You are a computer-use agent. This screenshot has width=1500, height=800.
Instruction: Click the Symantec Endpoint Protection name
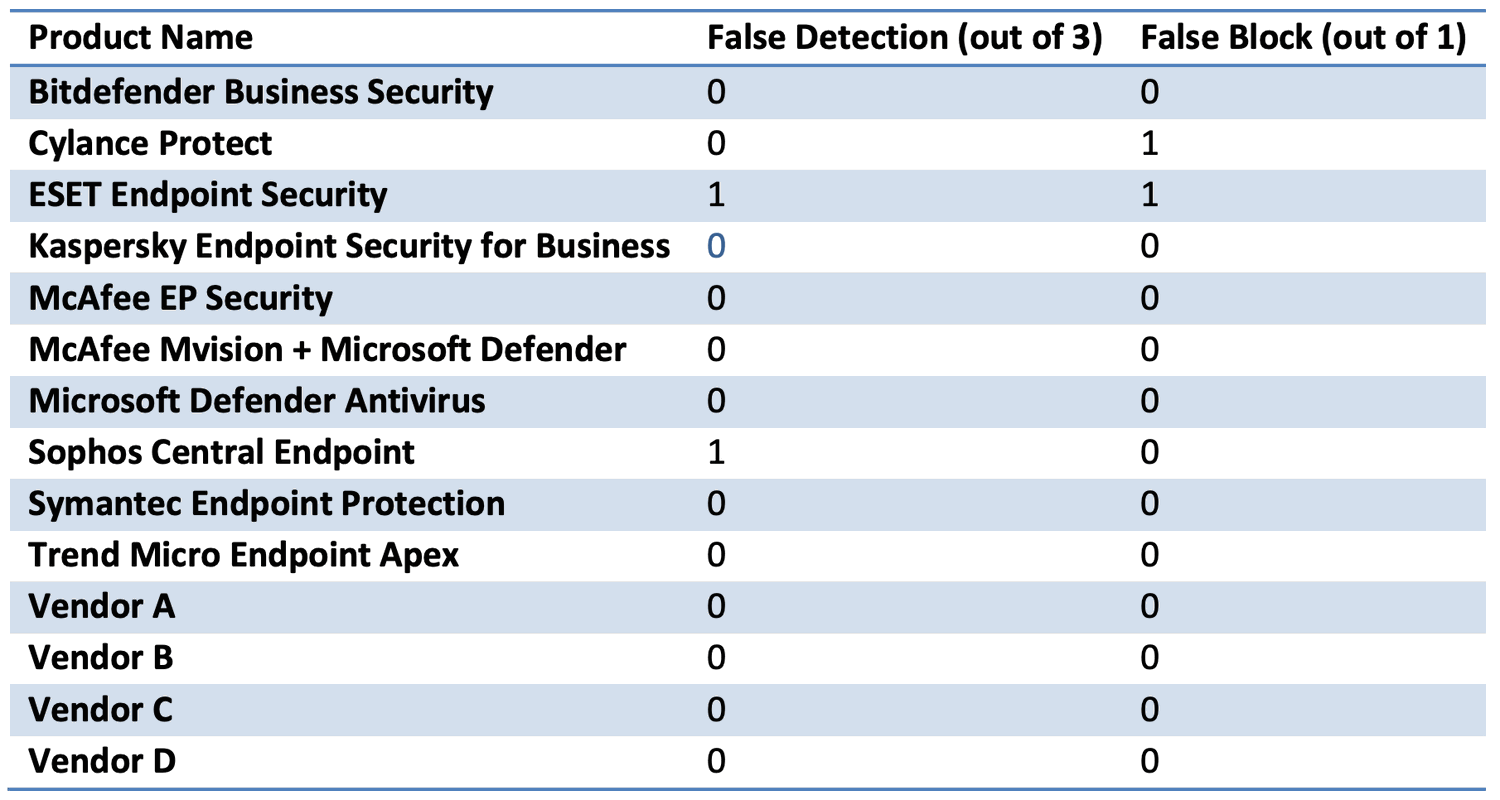click(x=266, y=503)
